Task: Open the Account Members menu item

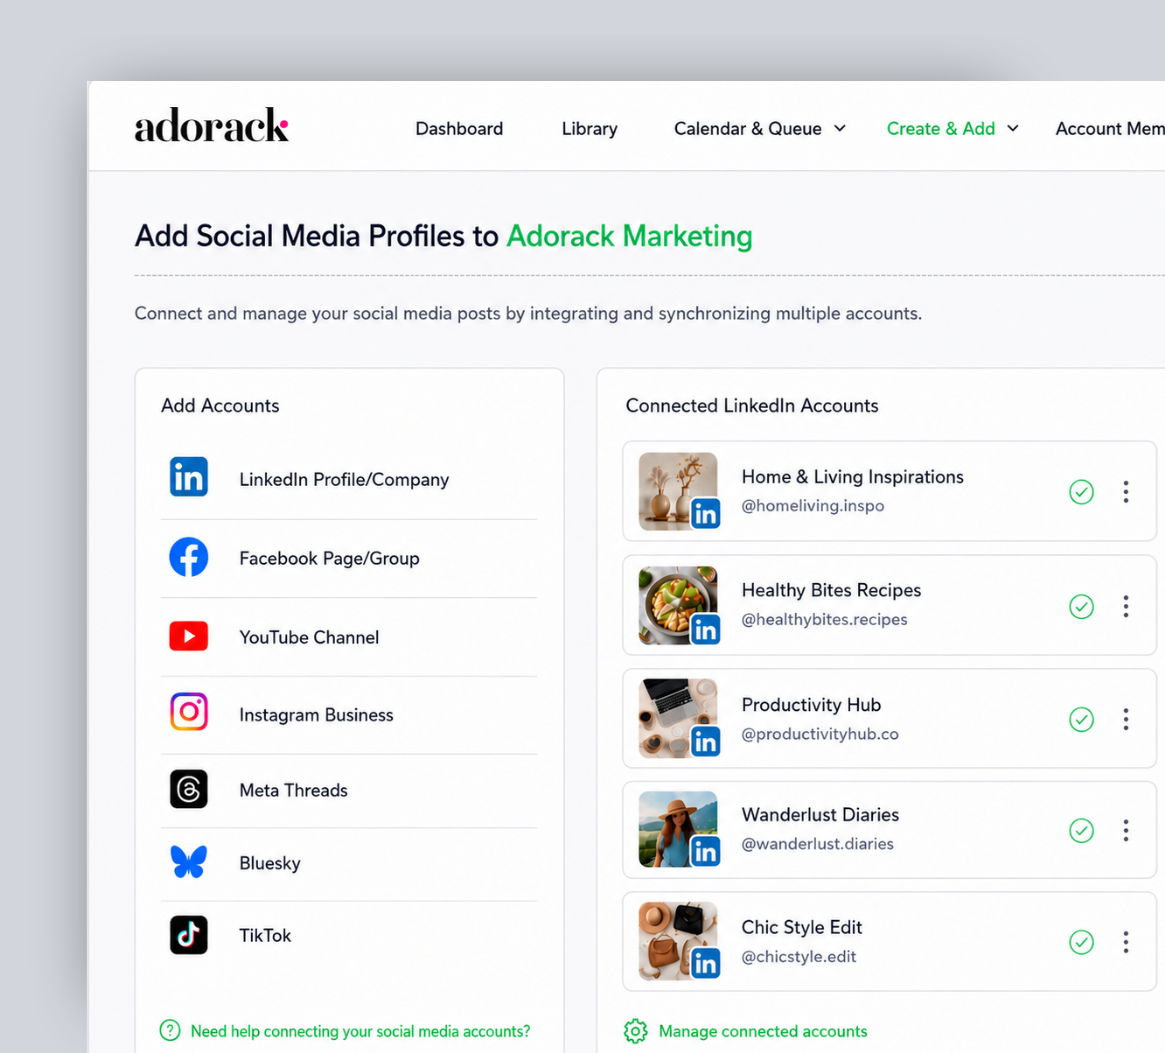Action: click(1109, 129)
